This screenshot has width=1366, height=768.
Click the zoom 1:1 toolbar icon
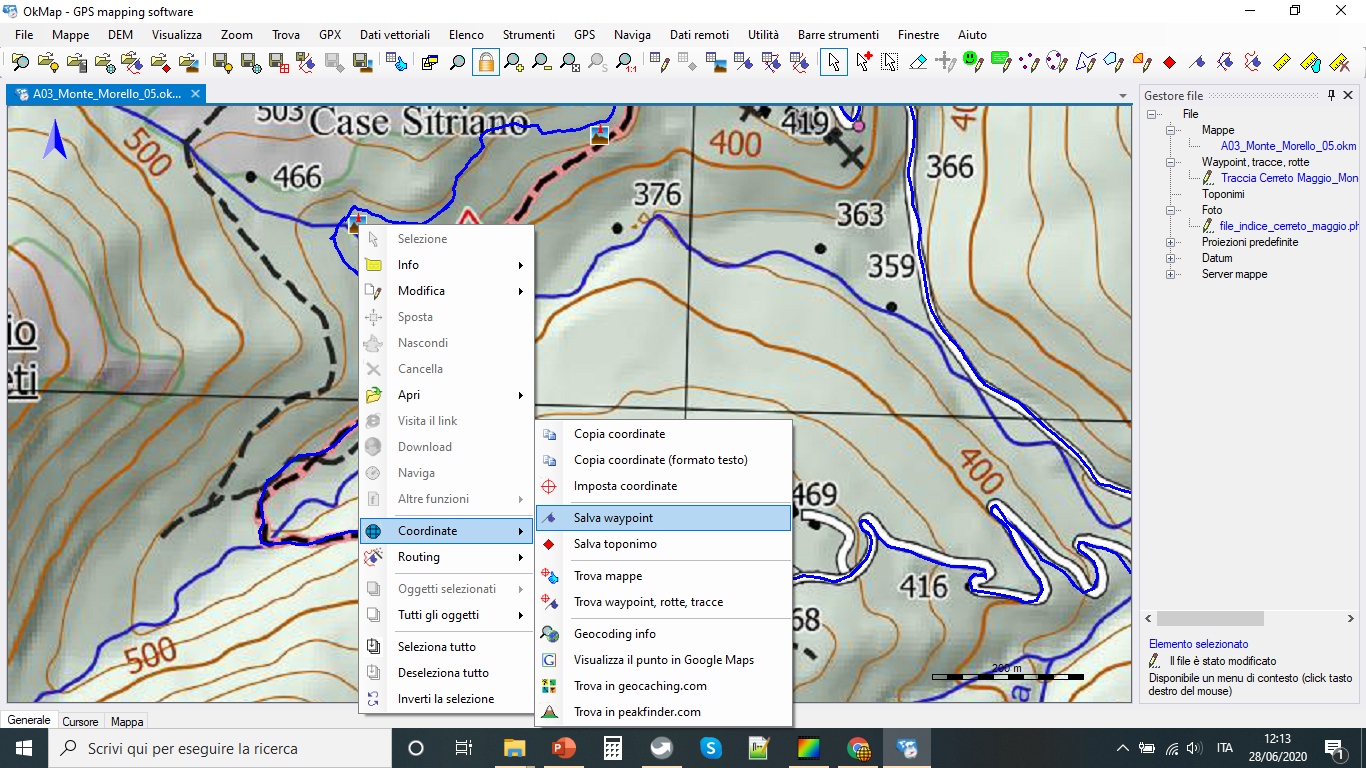626,63
